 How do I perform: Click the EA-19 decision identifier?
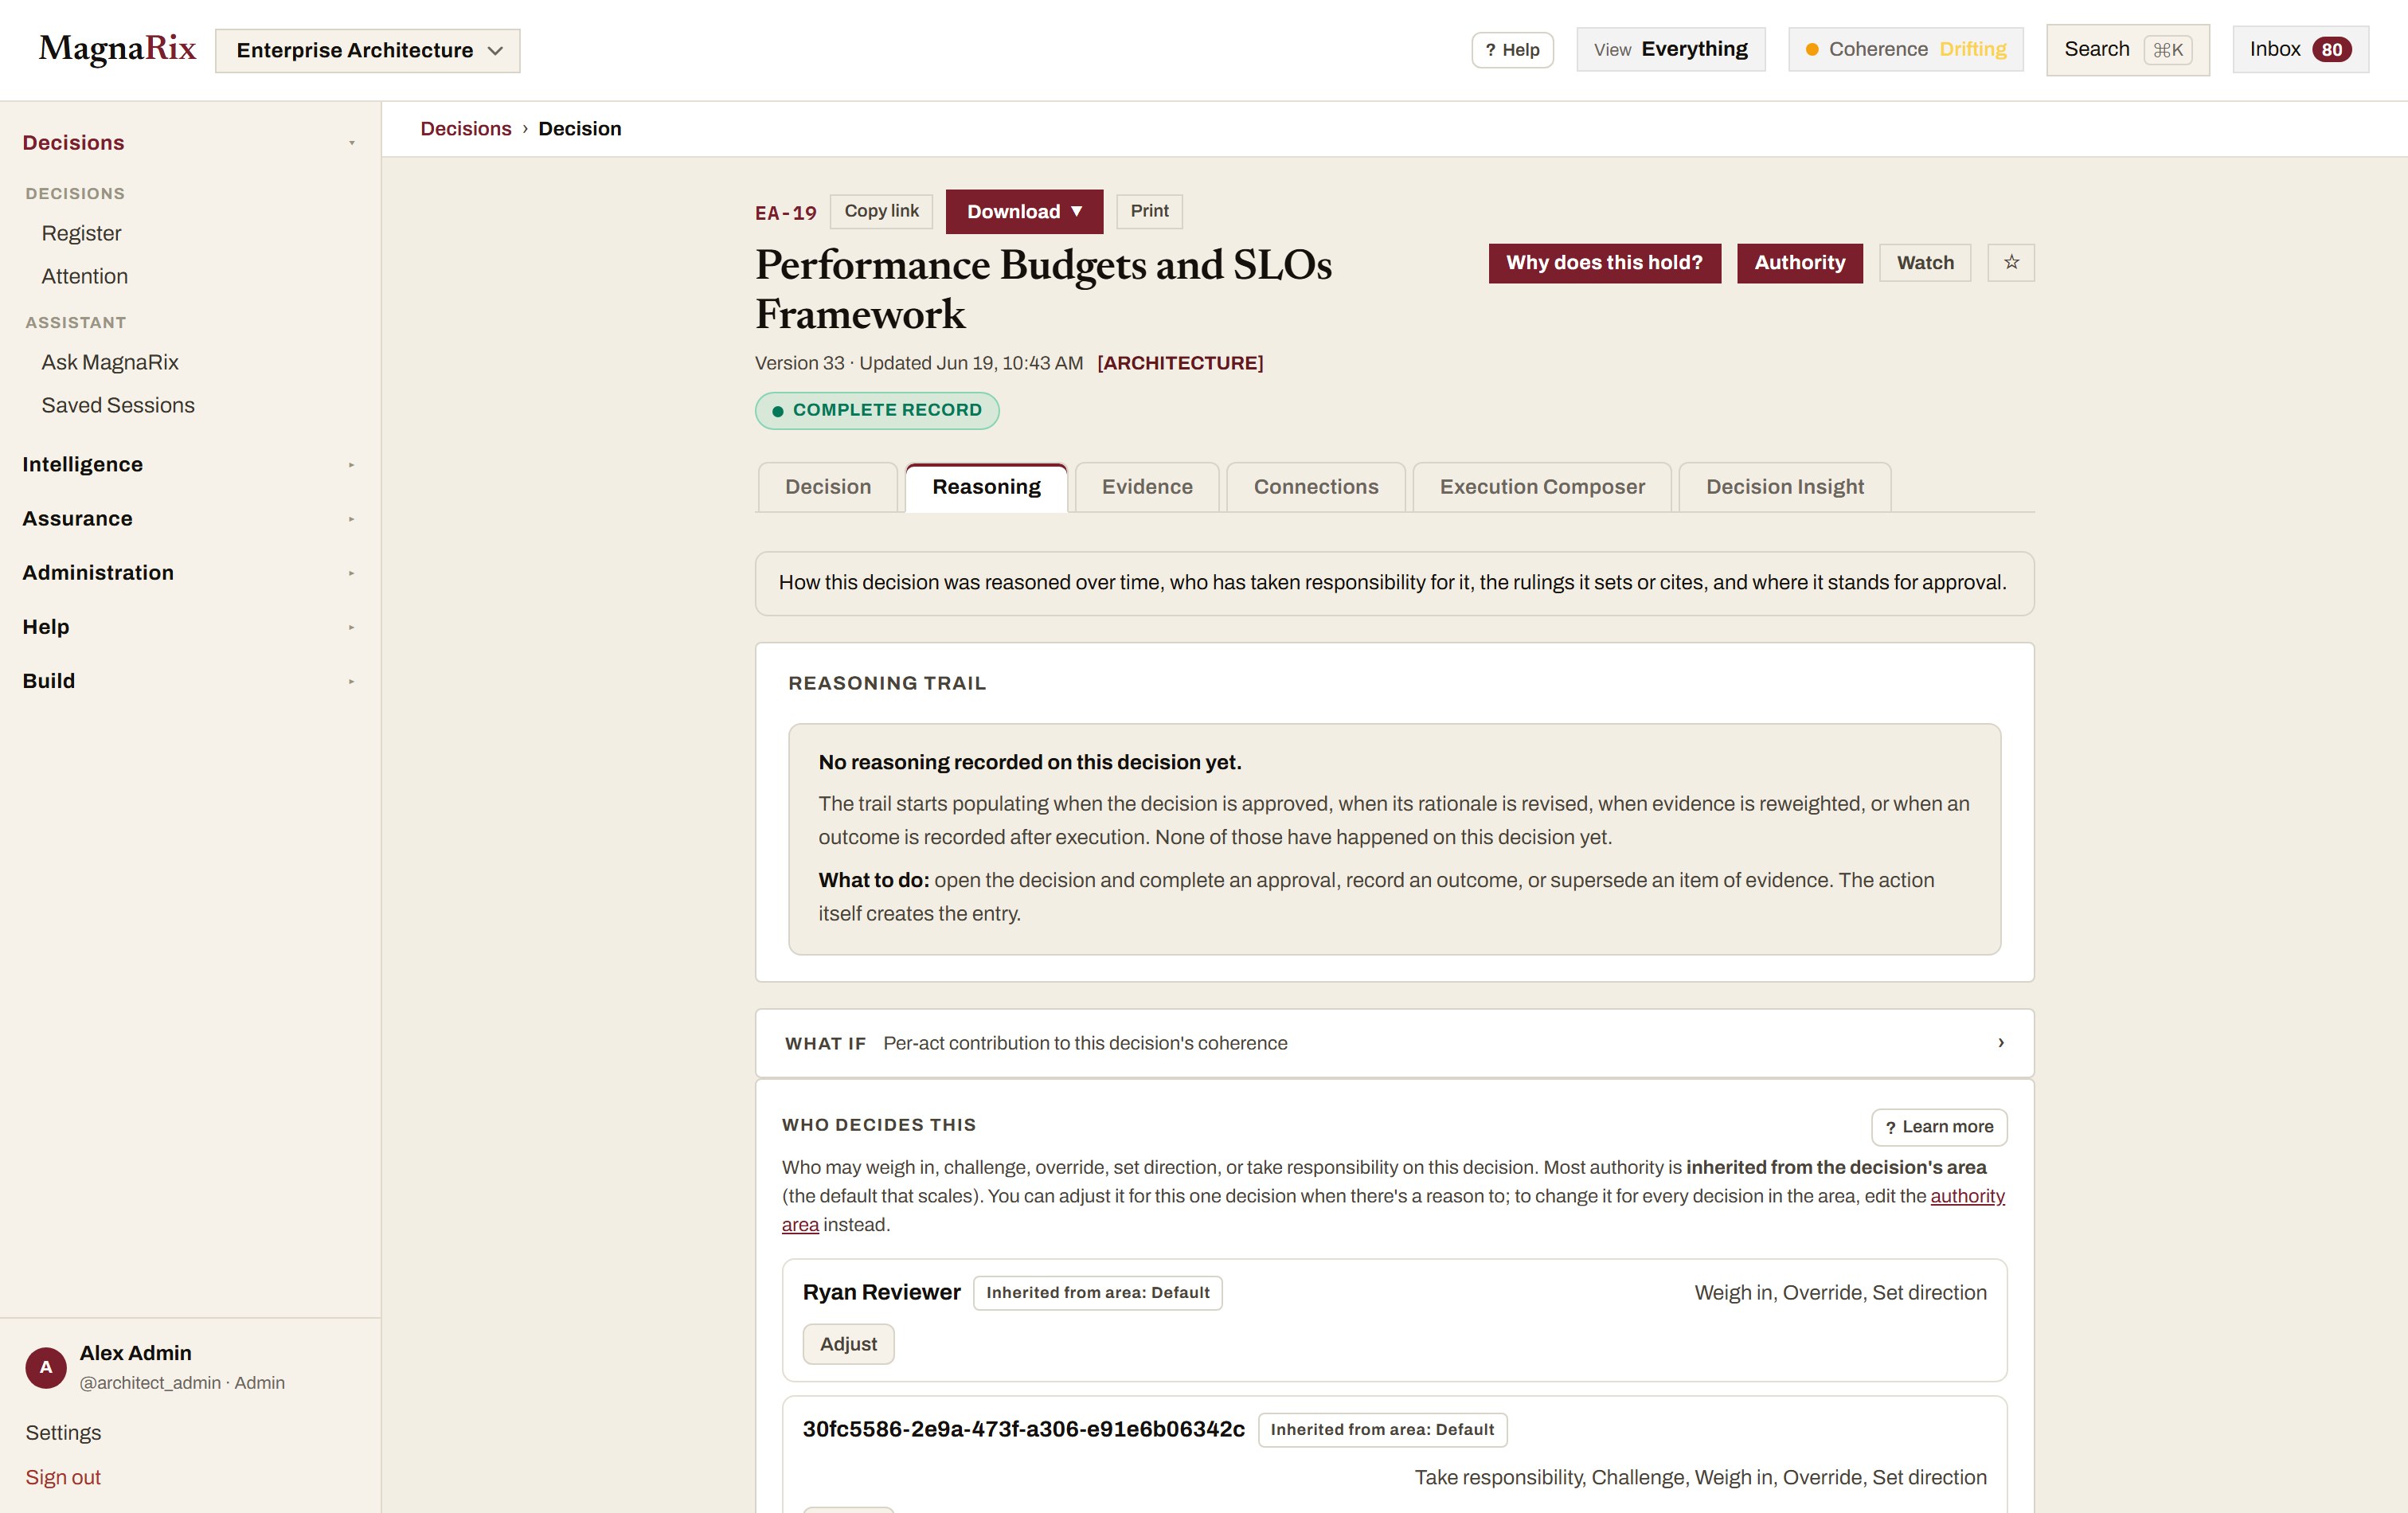(785, 213)
